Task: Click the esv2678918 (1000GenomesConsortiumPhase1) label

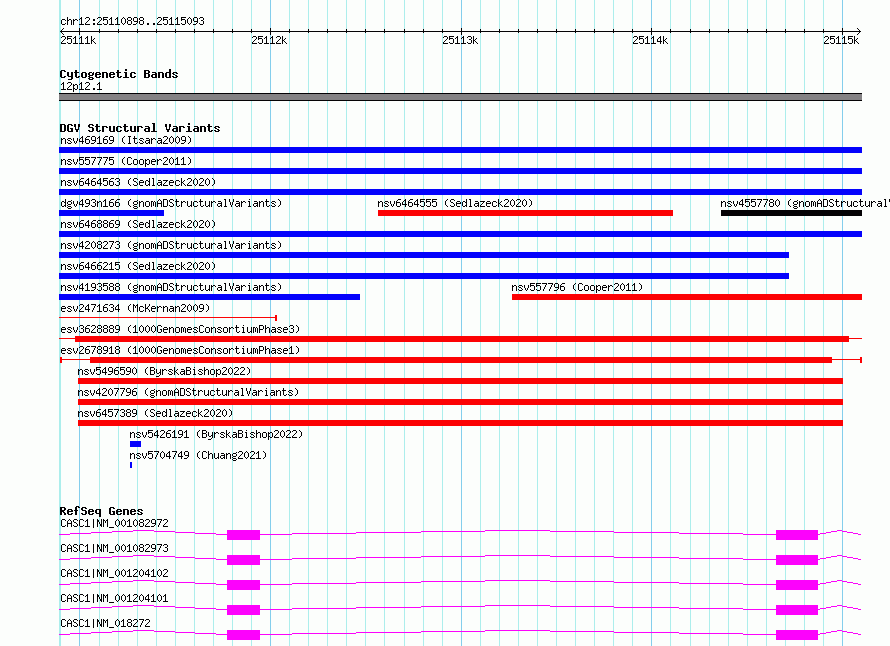Action: tap(180, 350)
